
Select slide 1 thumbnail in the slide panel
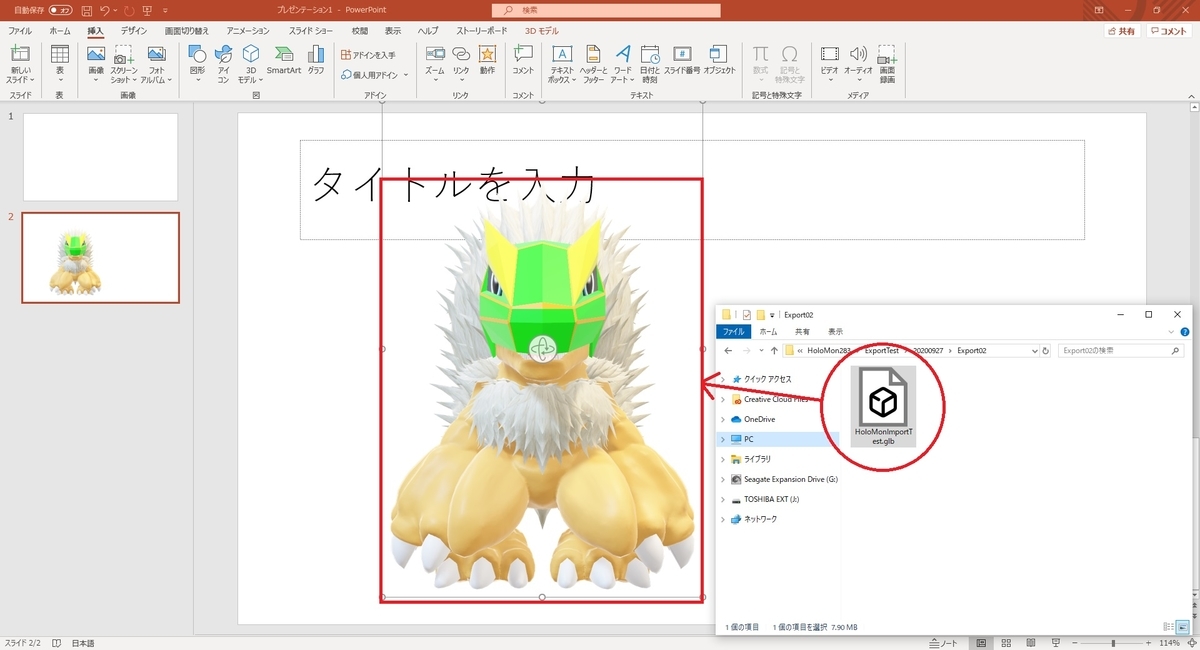100,157
